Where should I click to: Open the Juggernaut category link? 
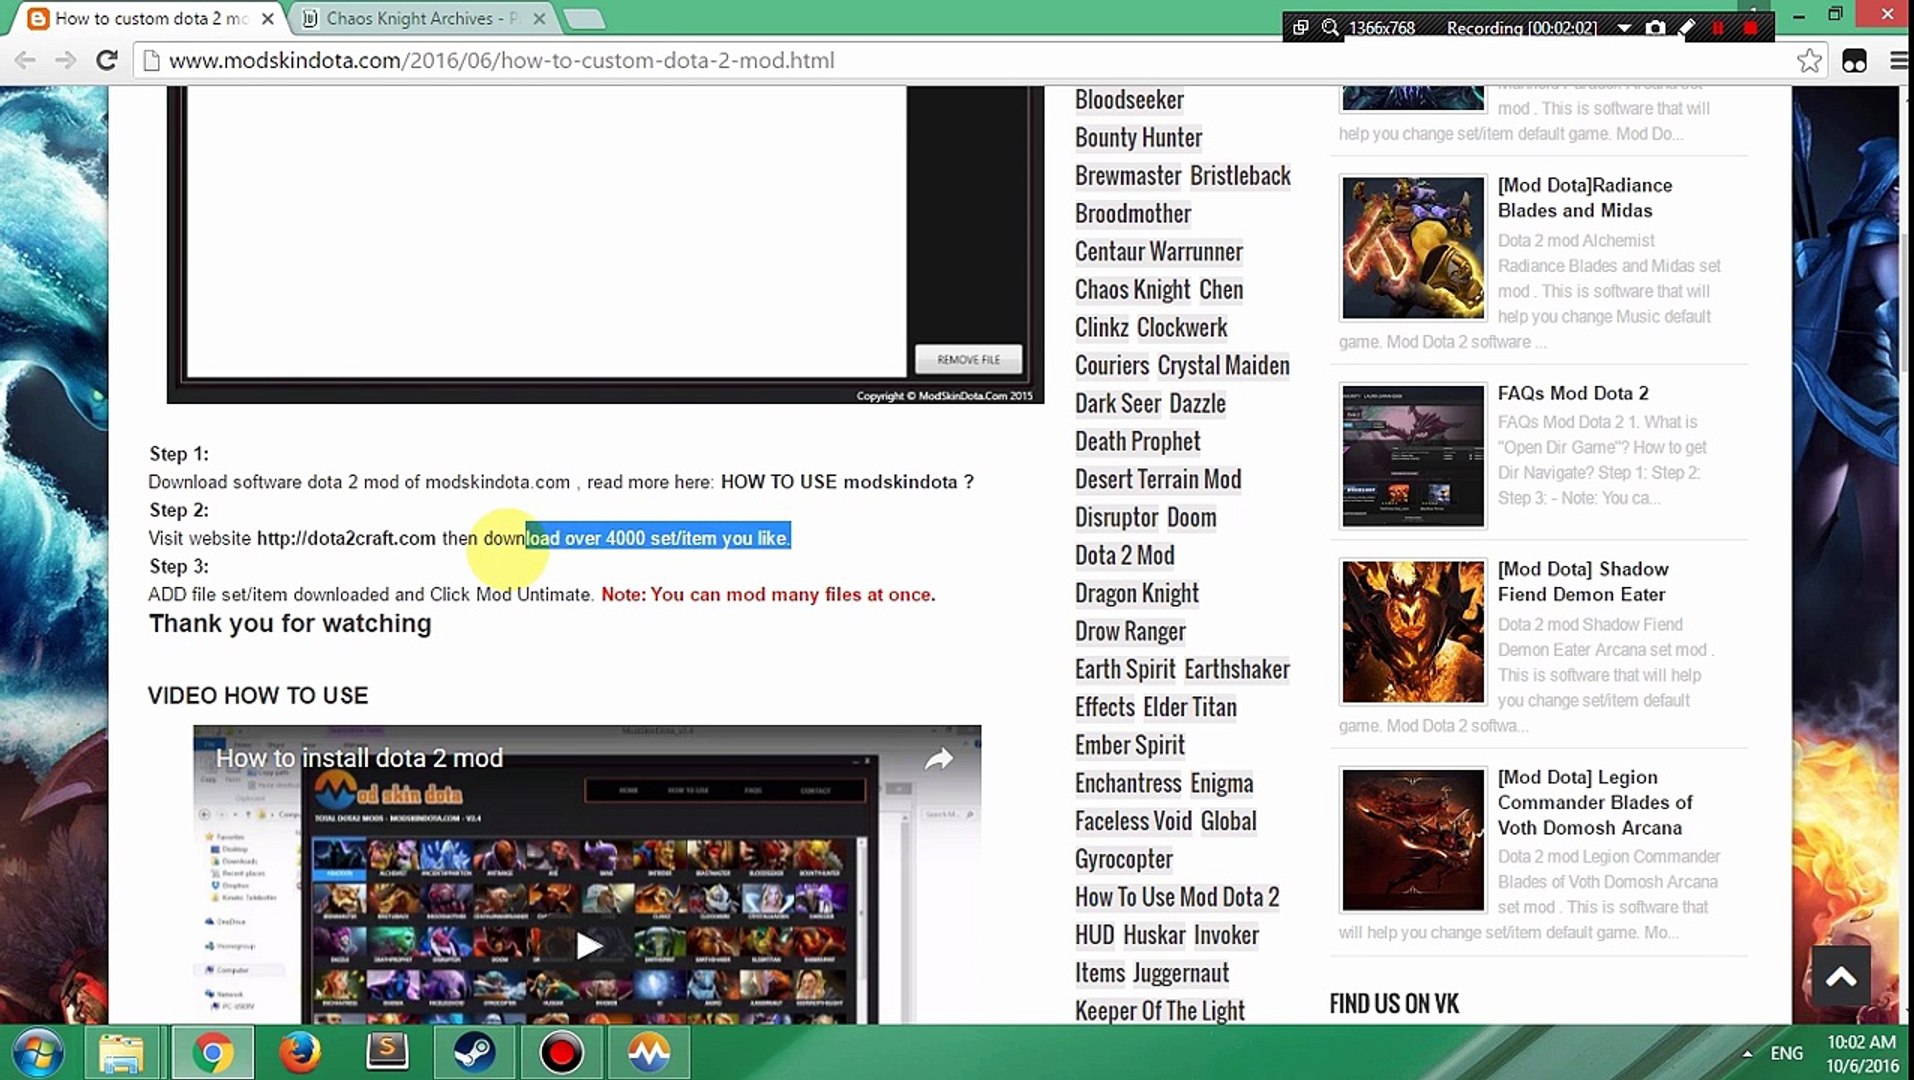(1181, 974)
